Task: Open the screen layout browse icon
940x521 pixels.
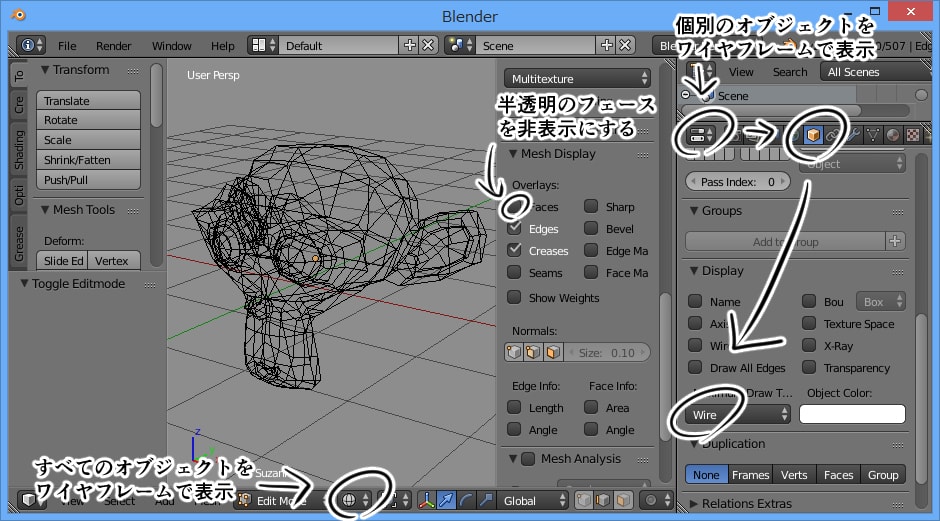Action: [x=263, y=46]
